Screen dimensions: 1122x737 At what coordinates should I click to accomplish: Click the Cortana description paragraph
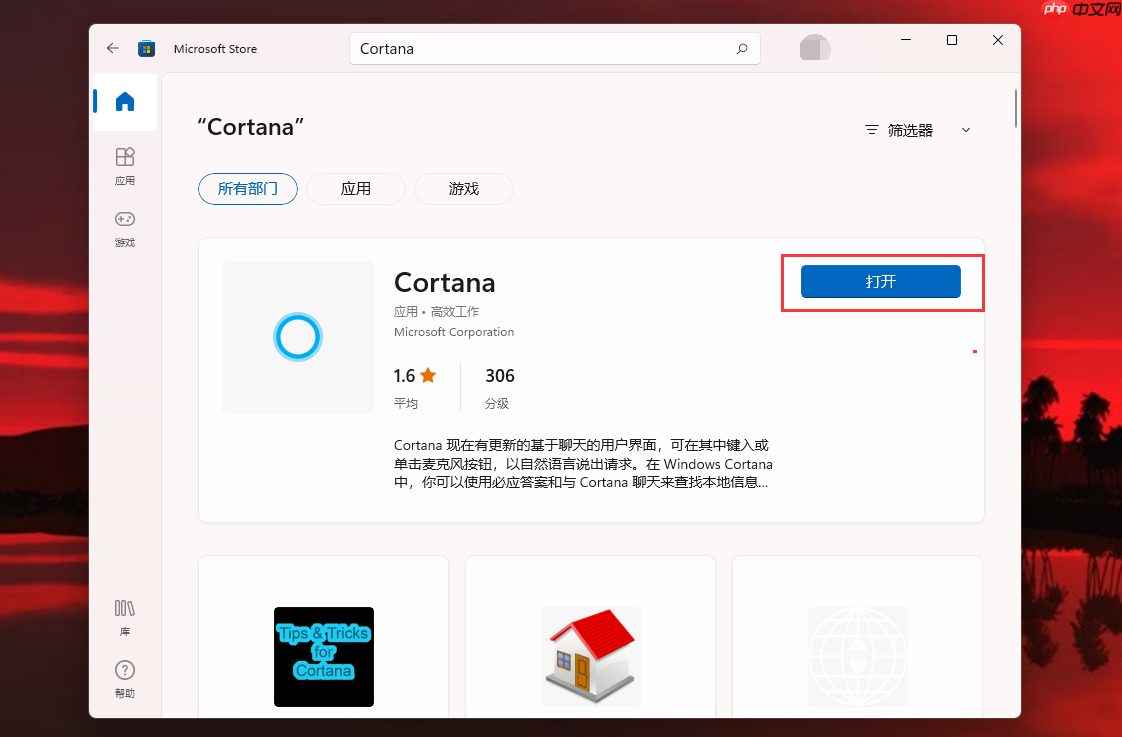coord(583,464)
